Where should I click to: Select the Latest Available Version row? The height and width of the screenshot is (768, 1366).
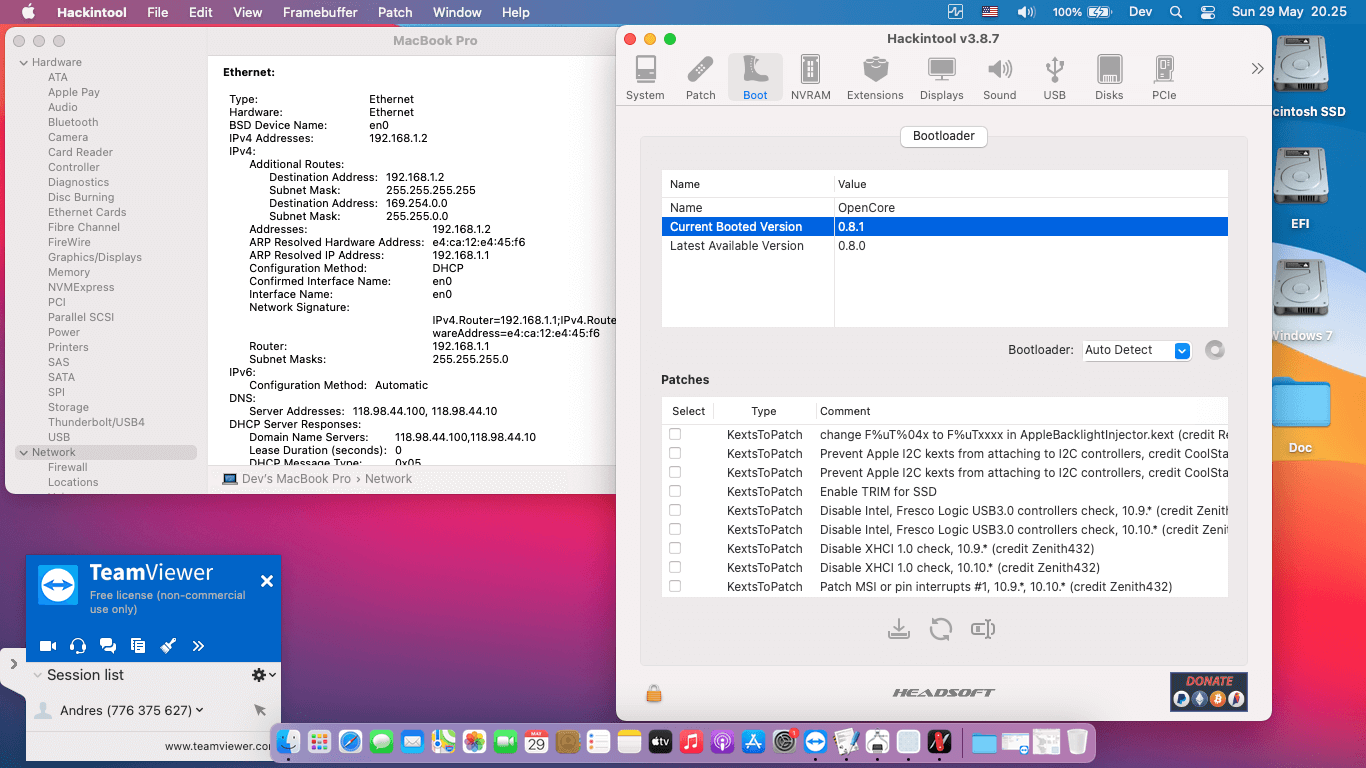click(x=944, y=246)
